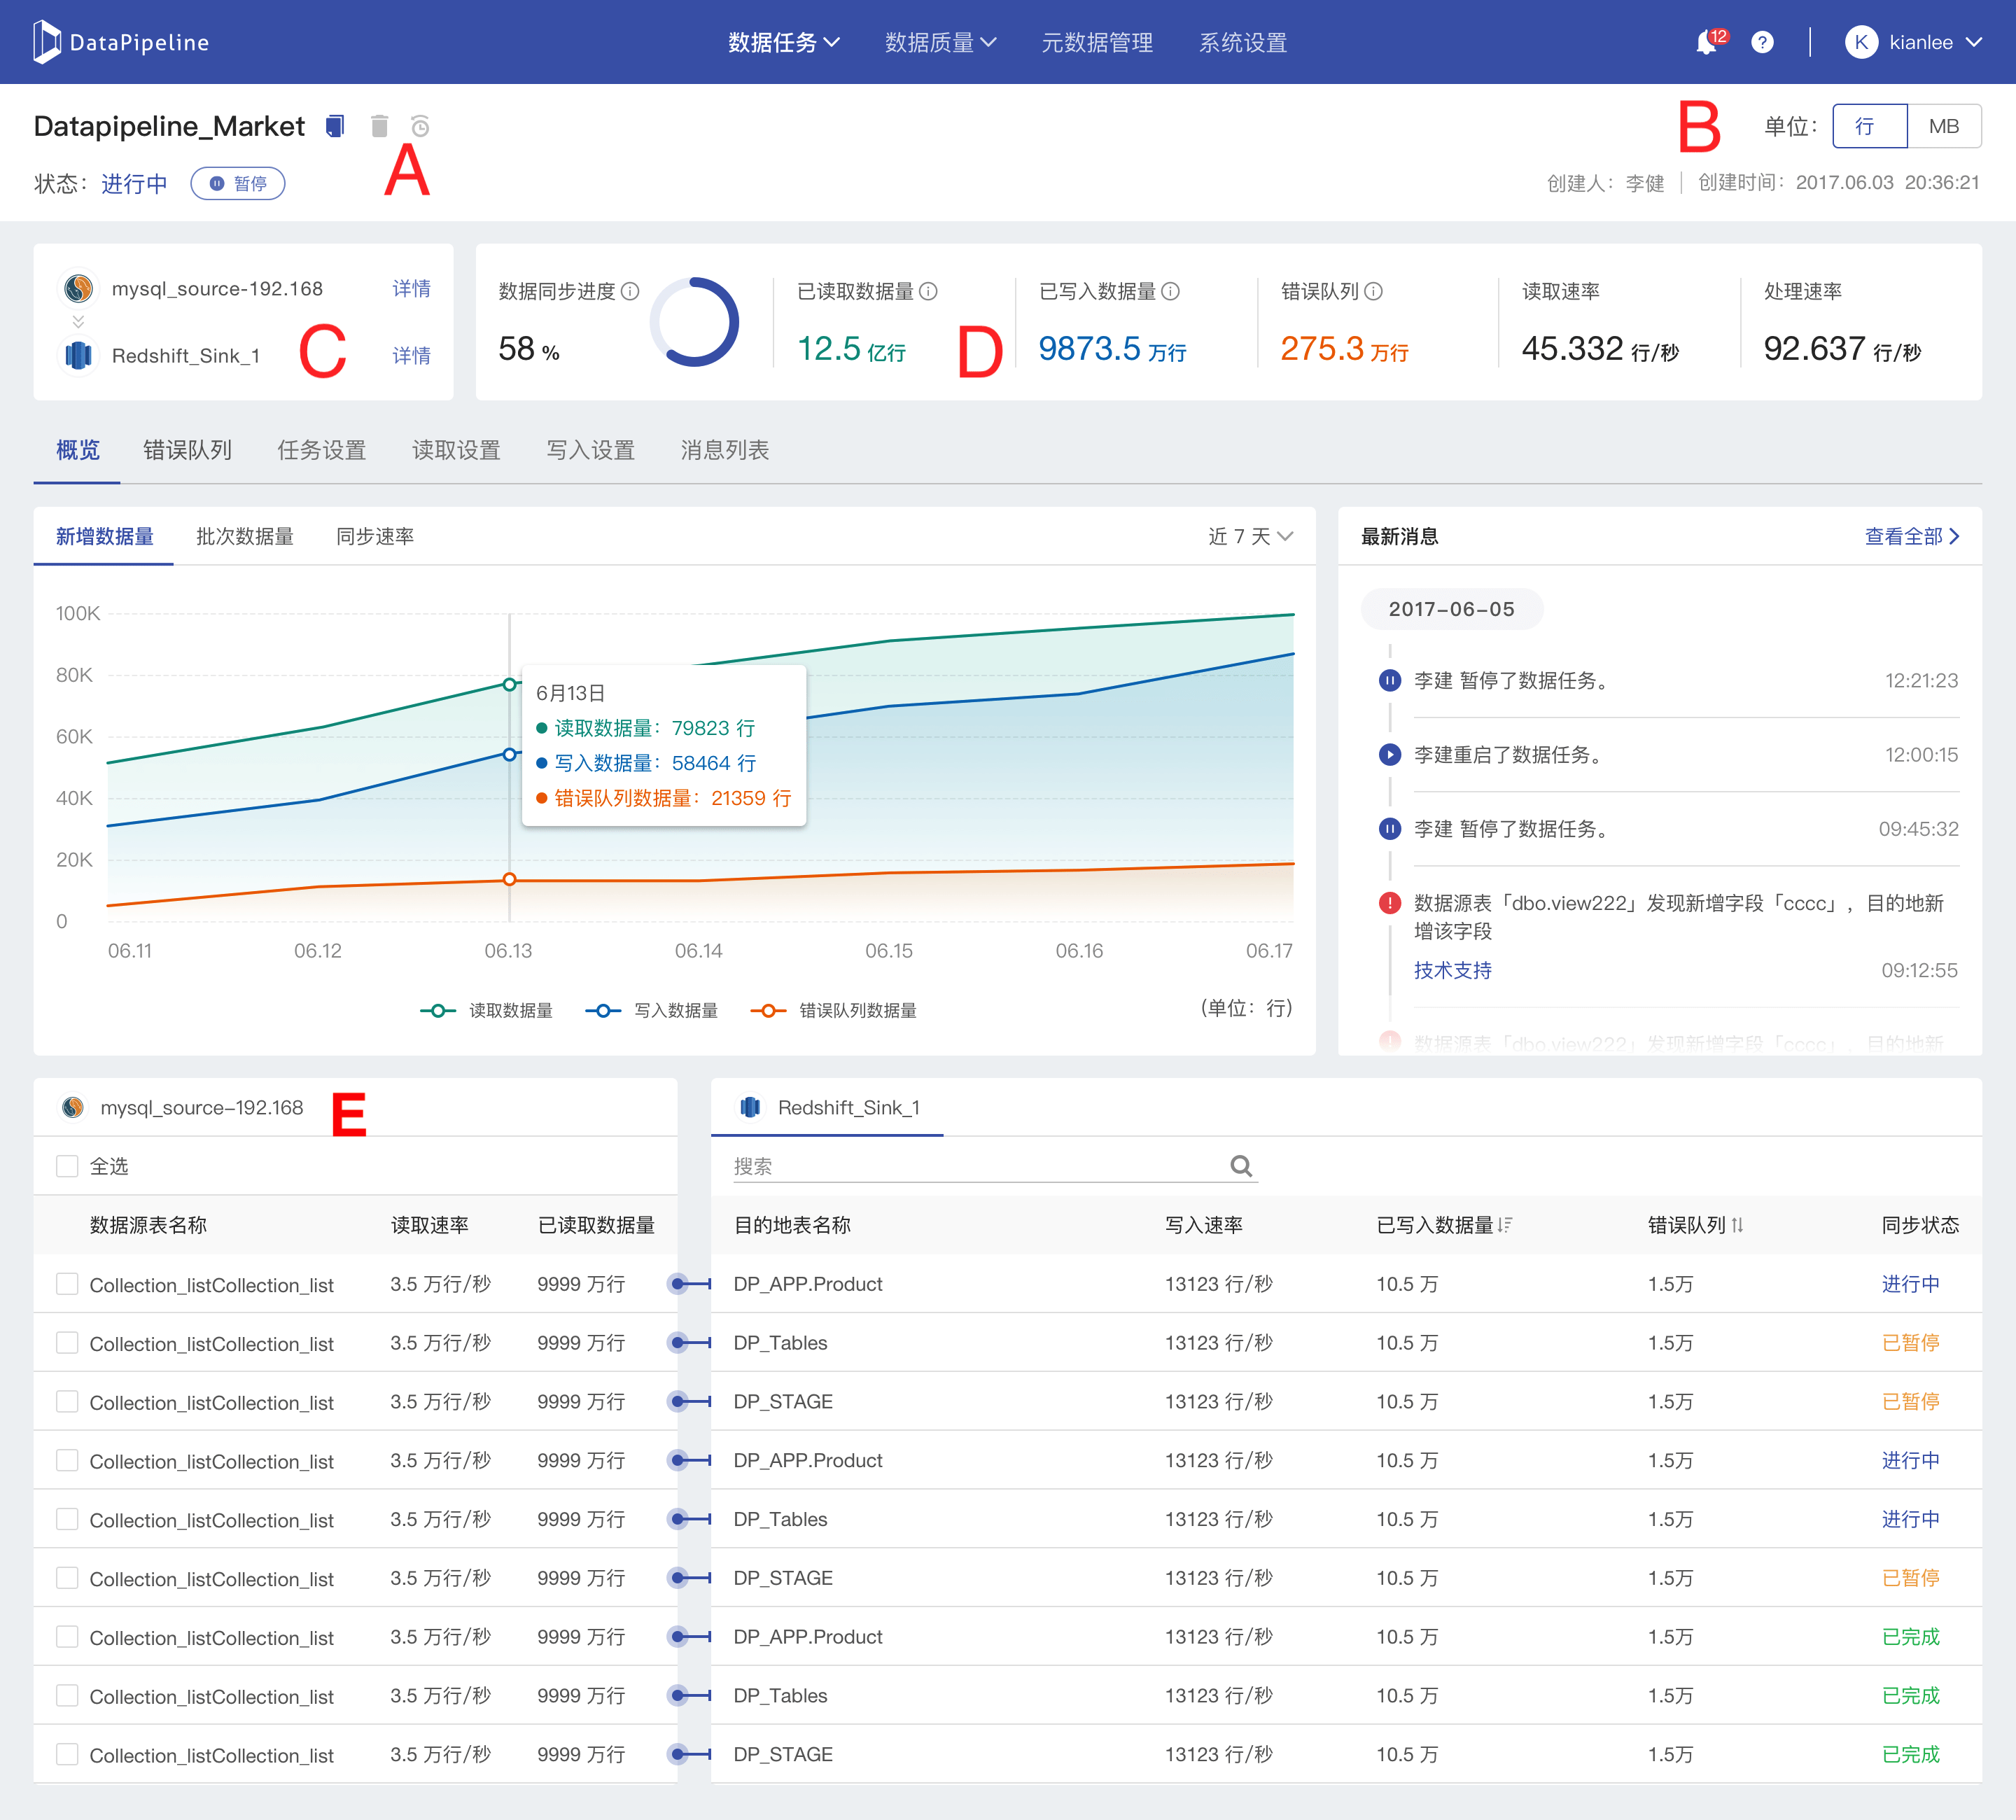Select Redshift_Sink_1 table tab
2016x1820 pixels.
827,1107
